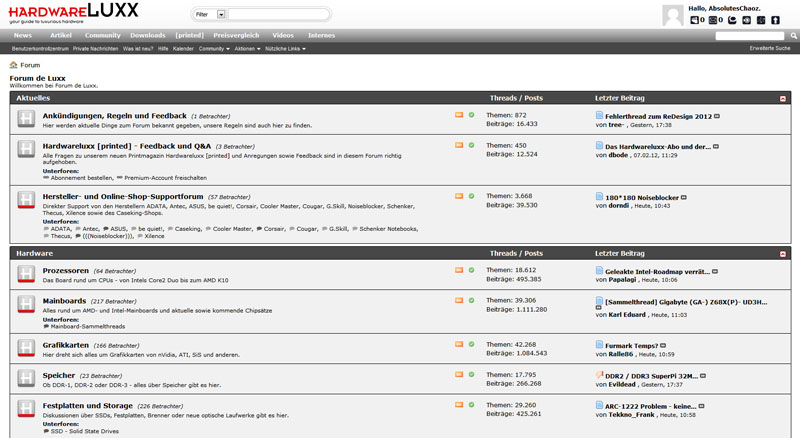
Task: Open the Downloads menu
Action: click(x=147, y=35)
